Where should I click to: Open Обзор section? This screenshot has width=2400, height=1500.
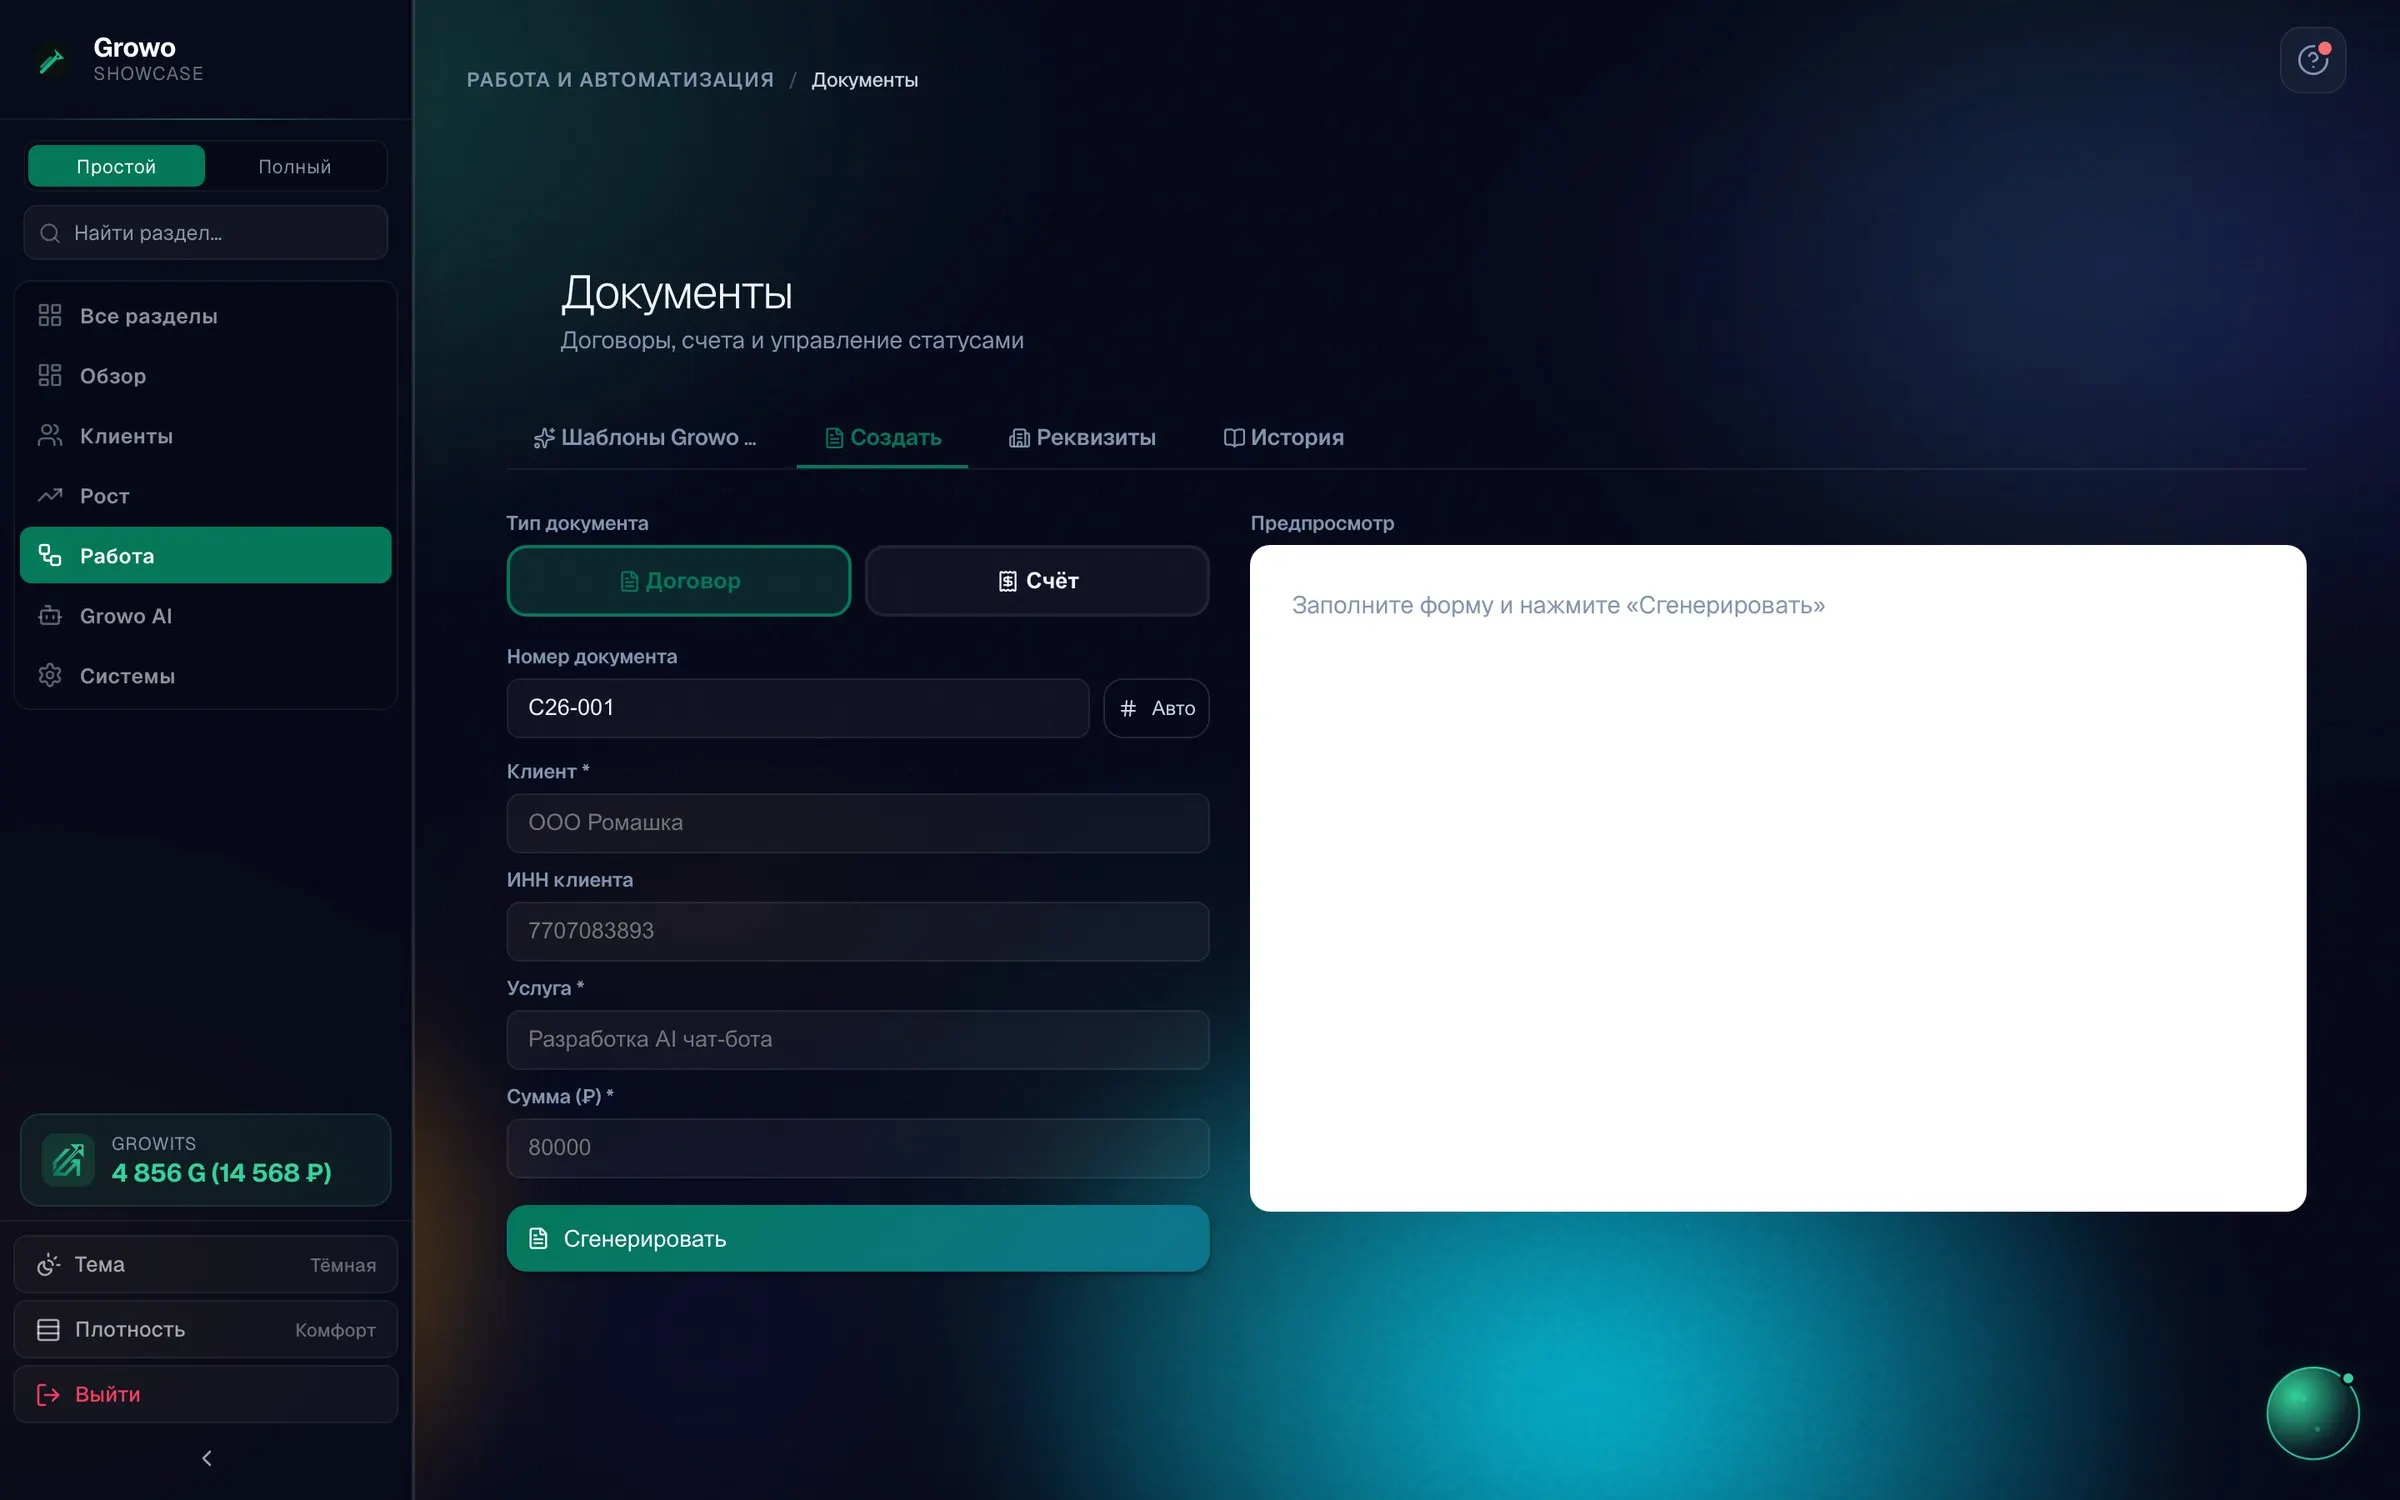point(206,376)
